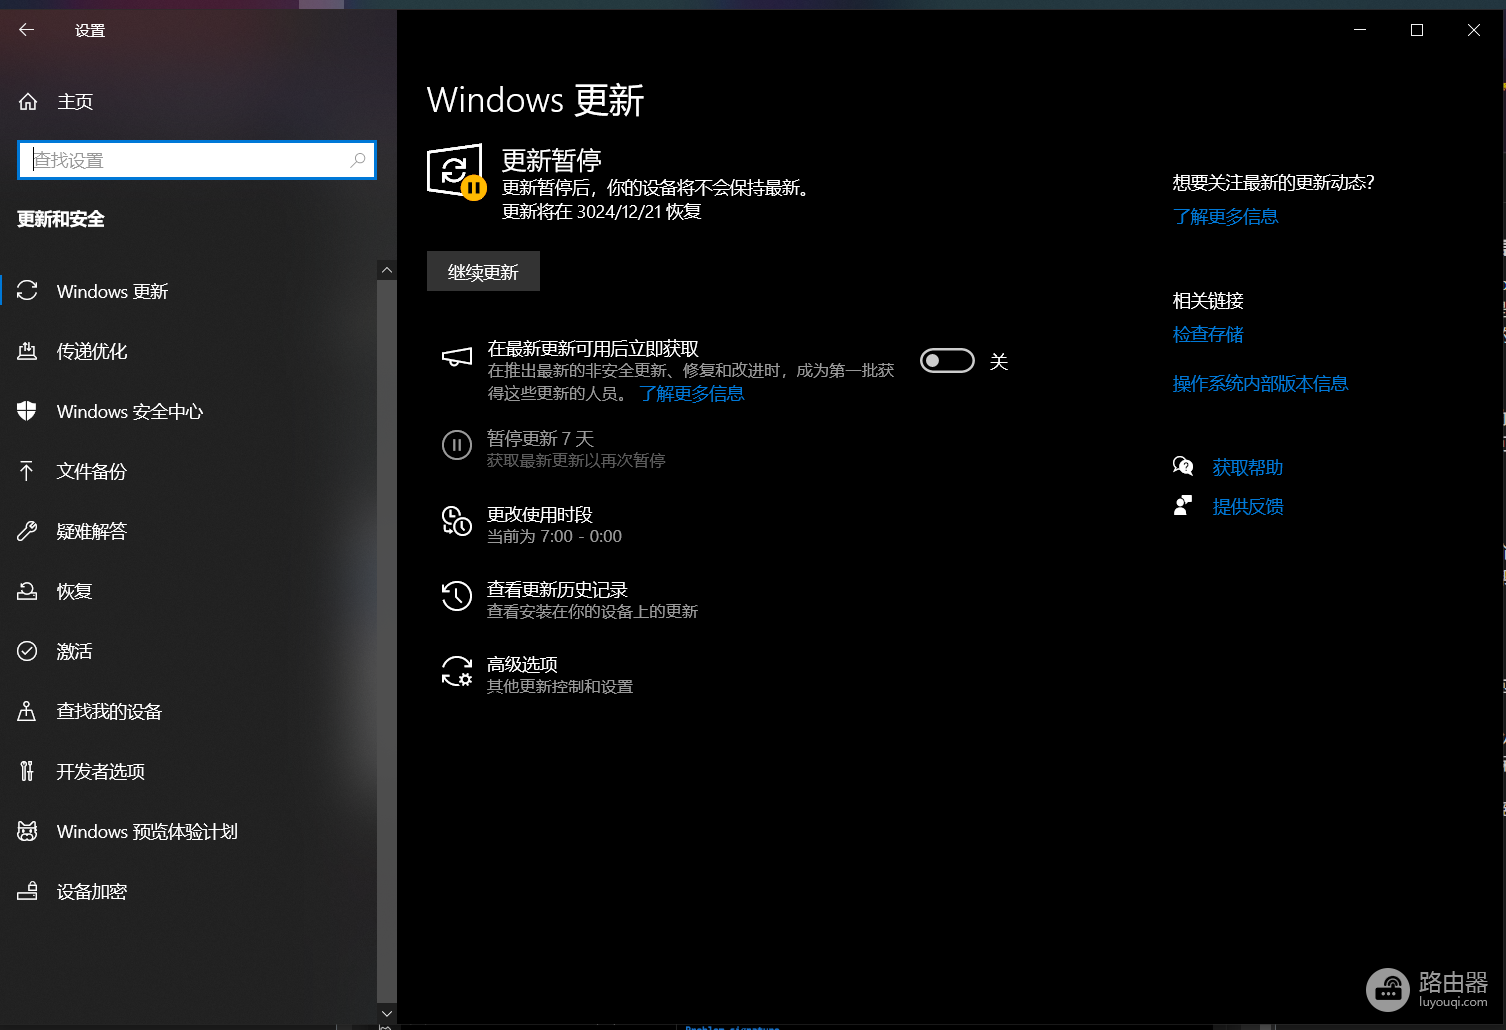1506x1030 pixels.
Task: Click the cat icon for Windows 预览体验计划
Action: (x=27, y=831)
